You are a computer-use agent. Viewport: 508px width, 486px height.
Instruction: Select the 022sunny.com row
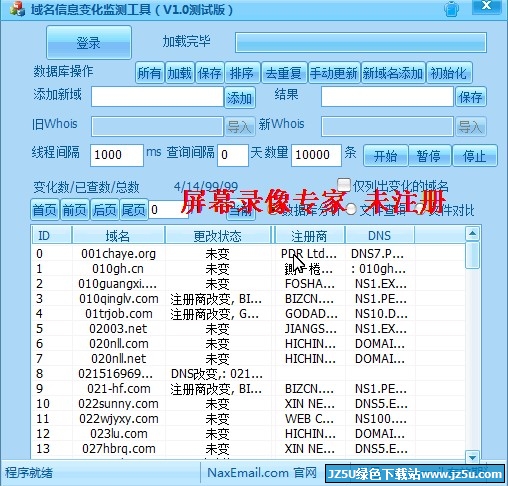[x=248, y=404]
